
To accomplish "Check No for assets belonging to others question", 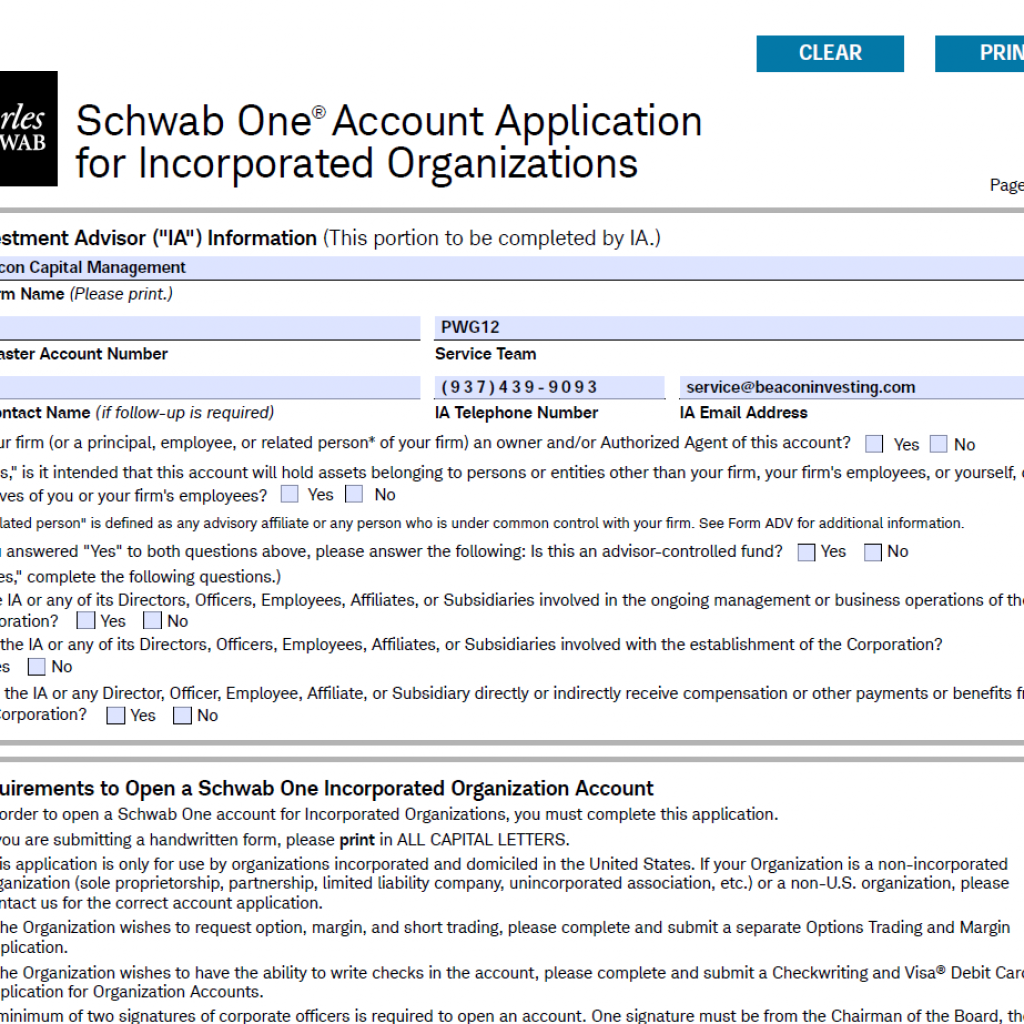I will pyautogui.click(x=354, y=494).
